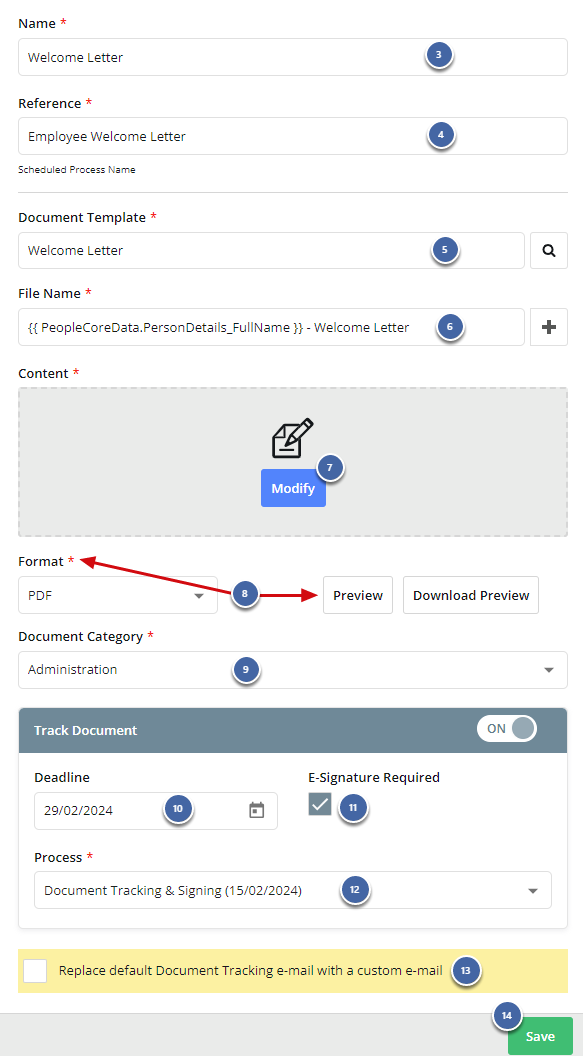583x1056 pixels.
Task: Click the Download Preview button
Action: tap(471, 595)
